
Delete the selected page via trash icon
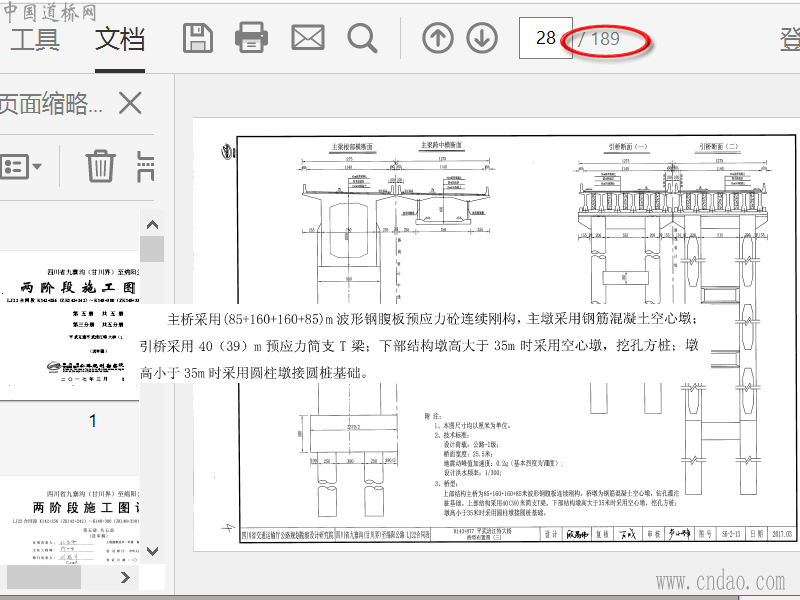(100, 166)
